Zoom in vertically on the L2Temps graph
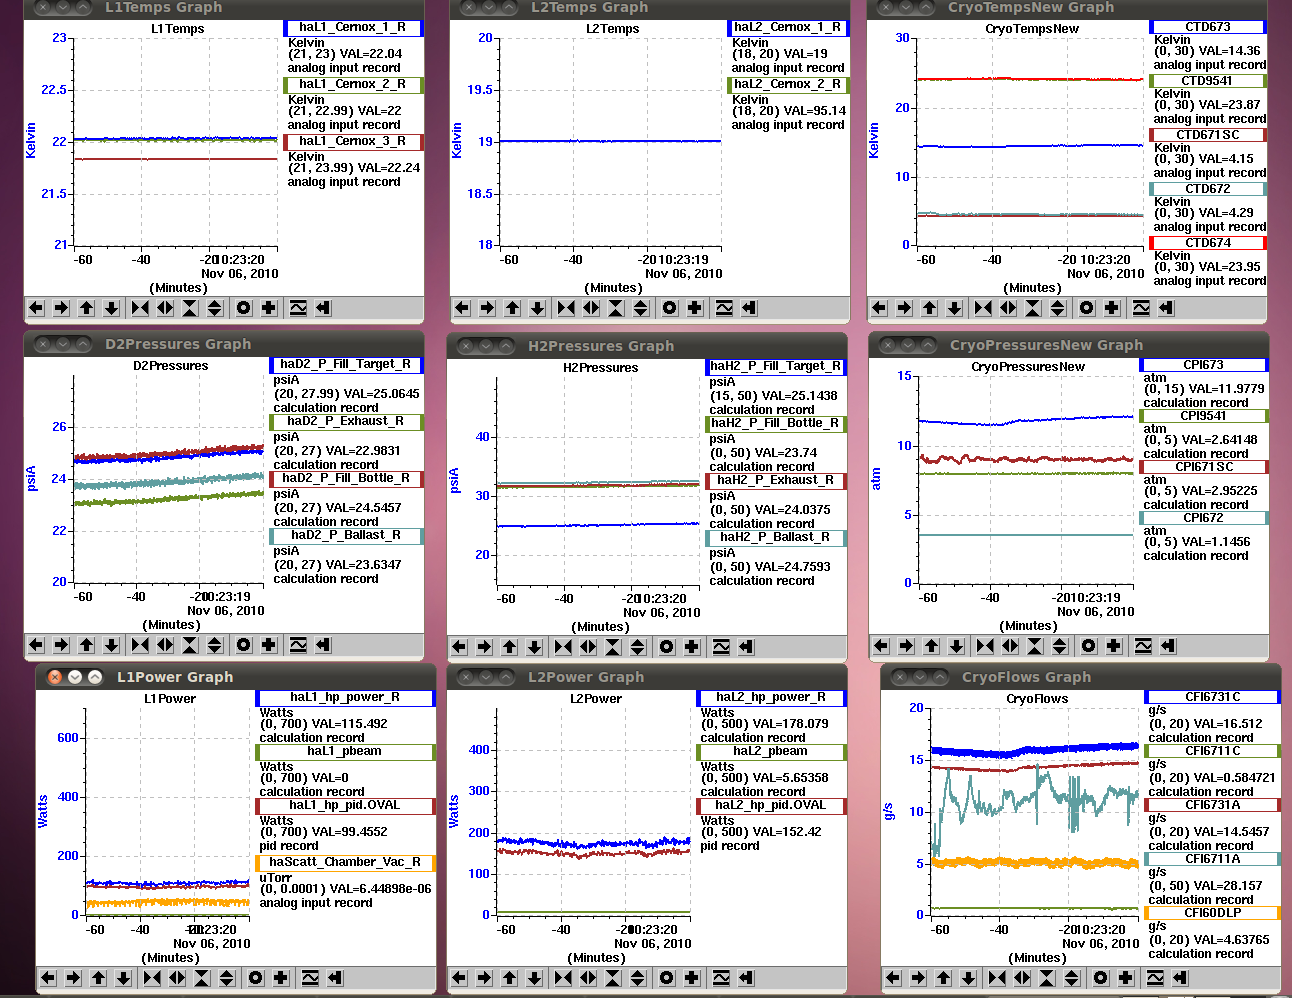The height and width of the screenshot is (998, 1292). tap(616, 308)
